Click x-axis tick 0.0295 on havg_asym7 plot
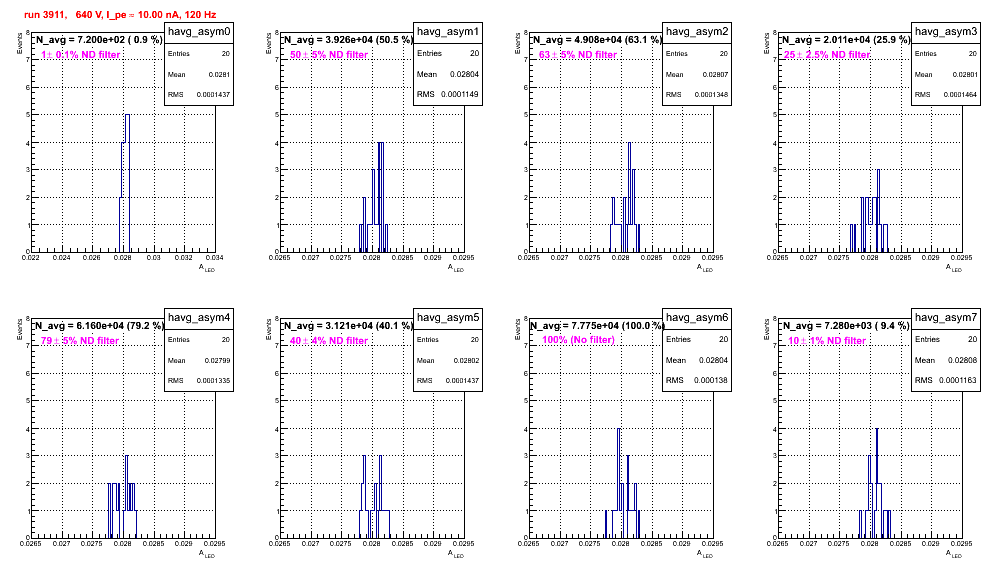This screenshot has width=996, height=572. click(962, 544)
